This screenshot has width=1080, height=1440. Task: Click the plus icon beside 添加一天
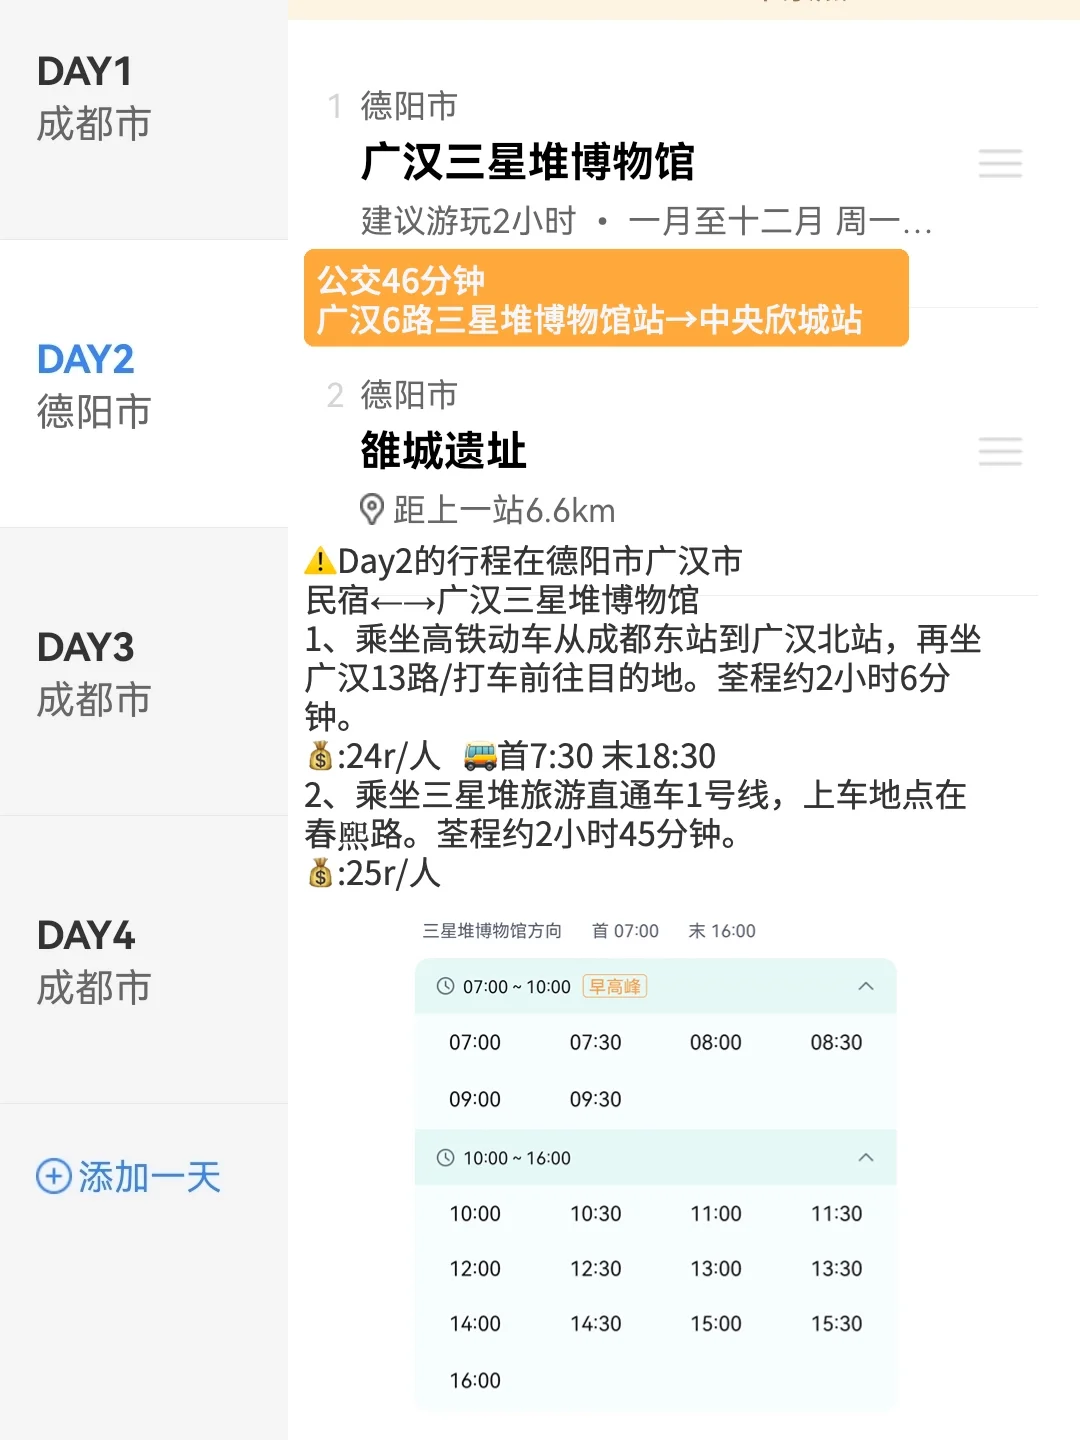tap(53, 1177)
